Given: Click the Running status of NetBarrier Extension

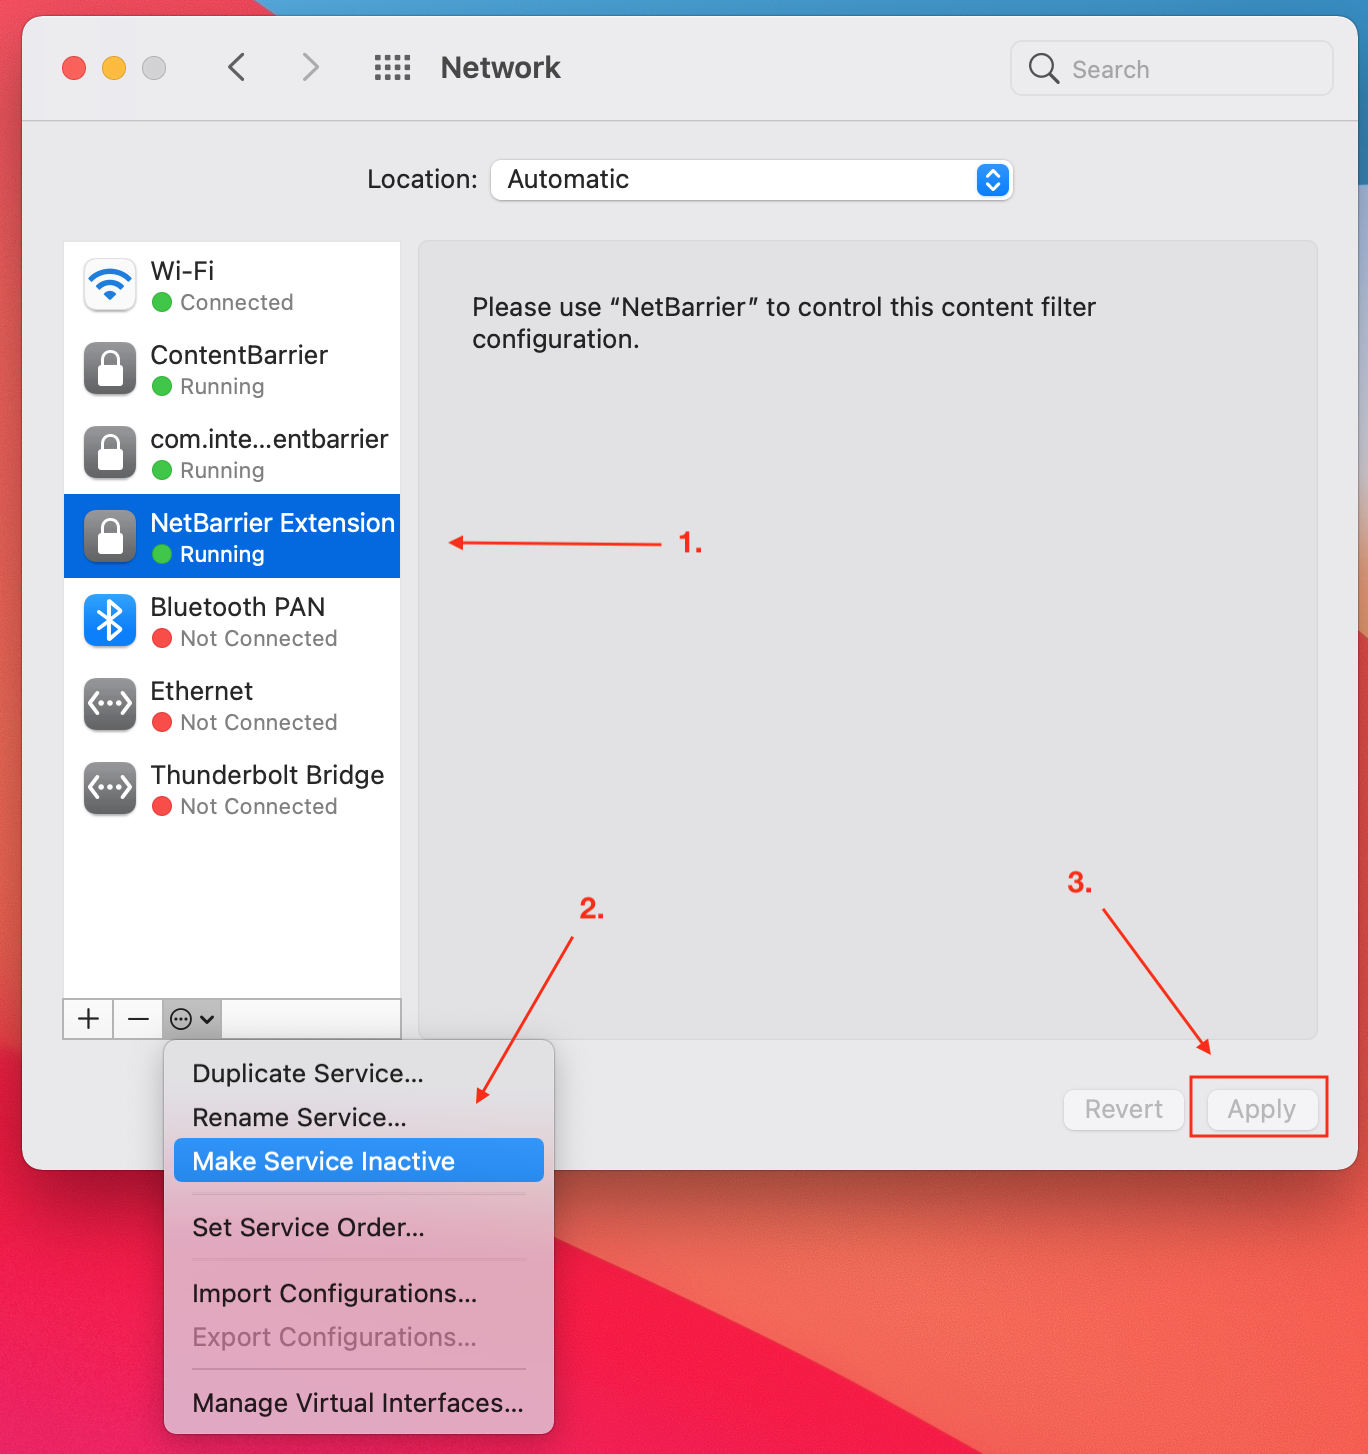Looking at the screenshot, I should coord(222,554).
